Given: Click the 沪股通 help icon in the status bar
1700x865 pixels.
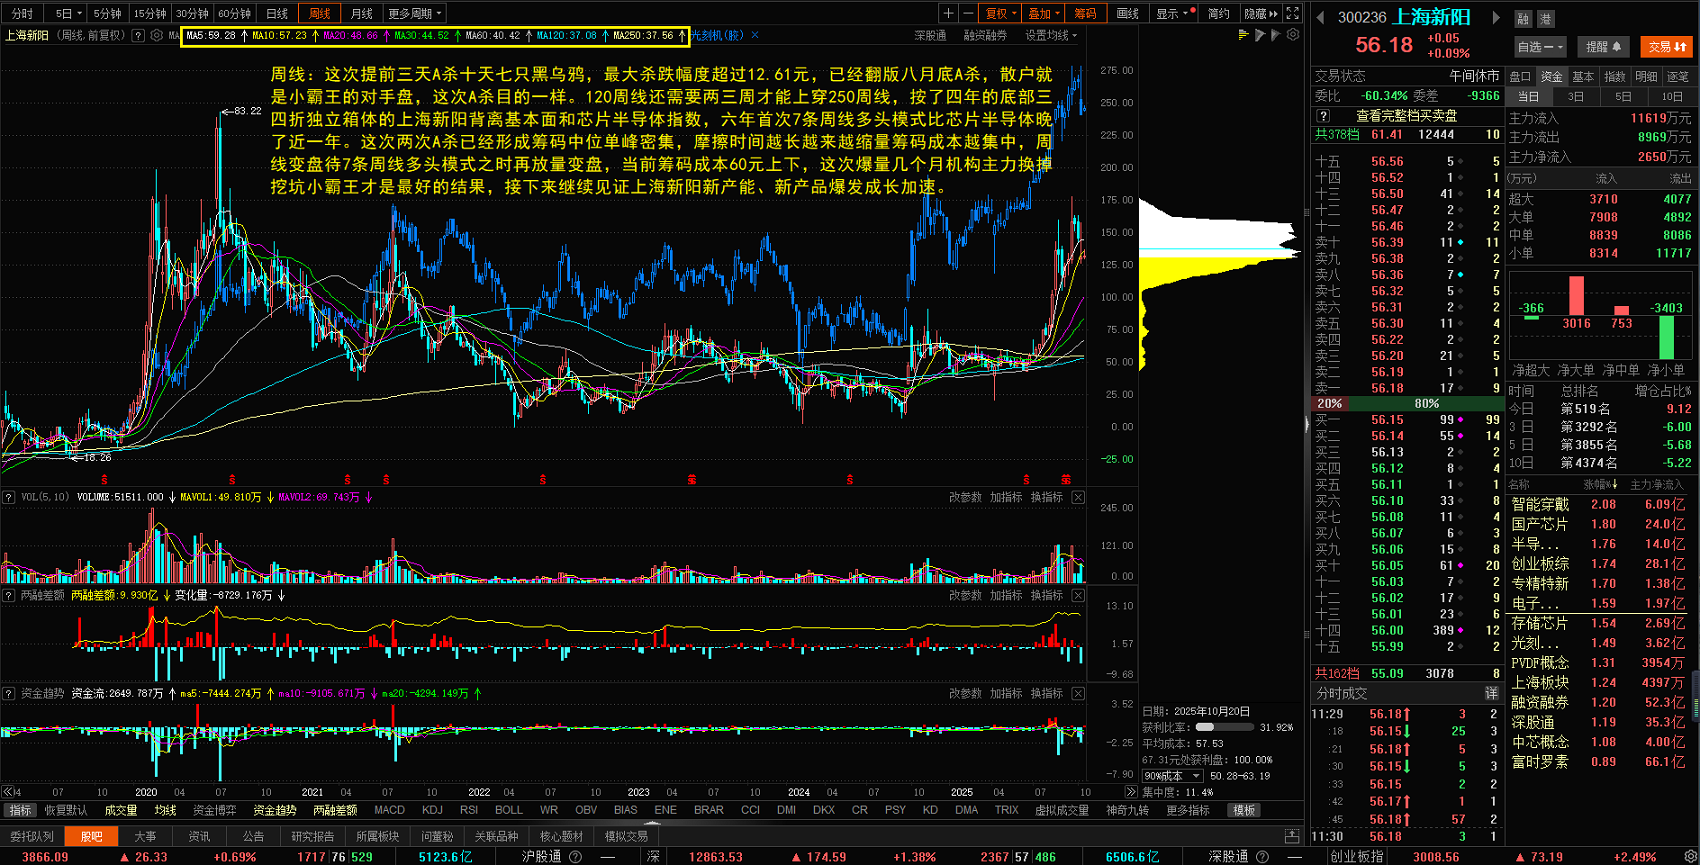Looking at the screenshot, I should click(575, 857).
